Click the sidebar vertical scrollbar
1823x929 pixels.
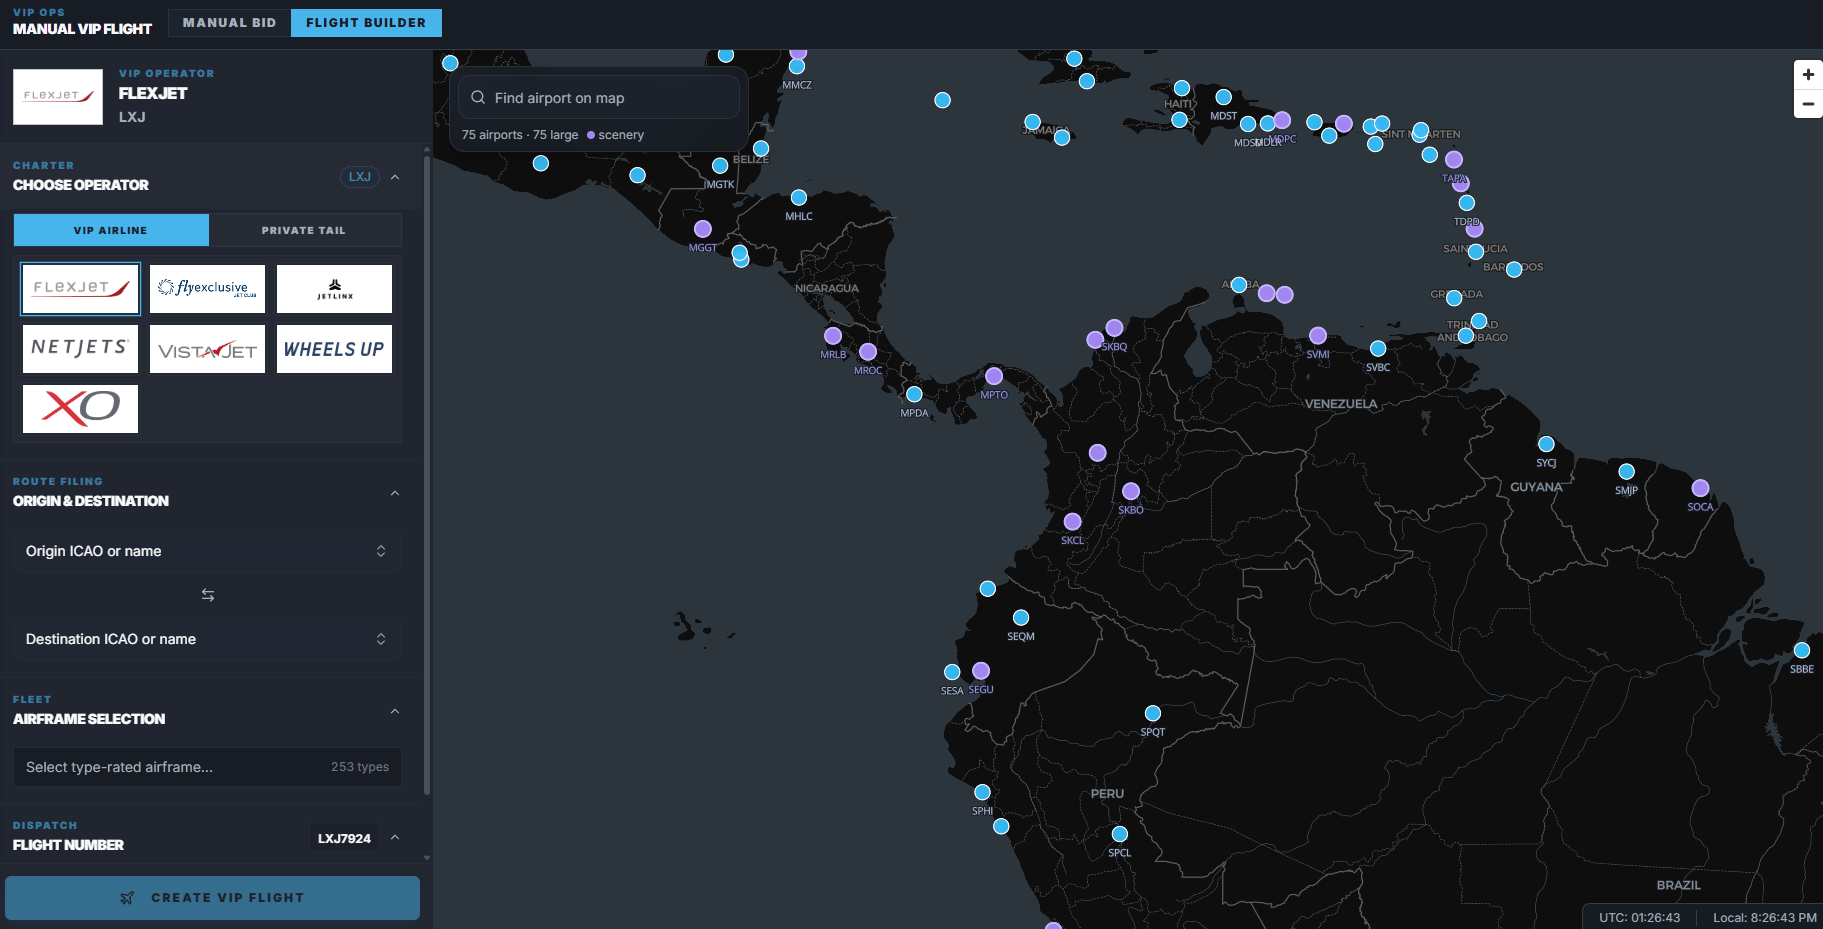tap(427, 475)
